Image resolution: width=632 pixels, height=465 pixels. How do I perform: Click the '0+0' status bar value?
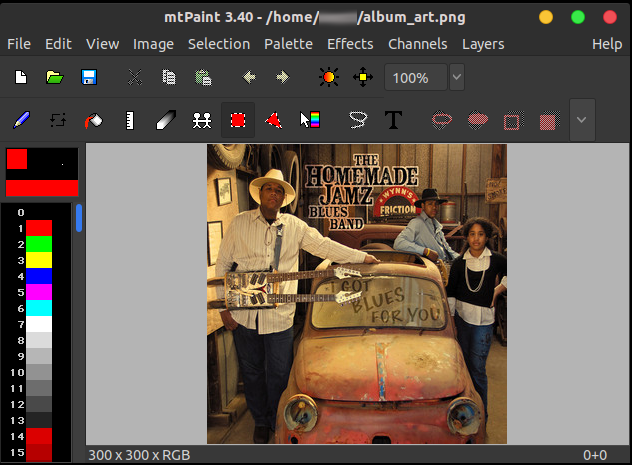click(595, 455)
